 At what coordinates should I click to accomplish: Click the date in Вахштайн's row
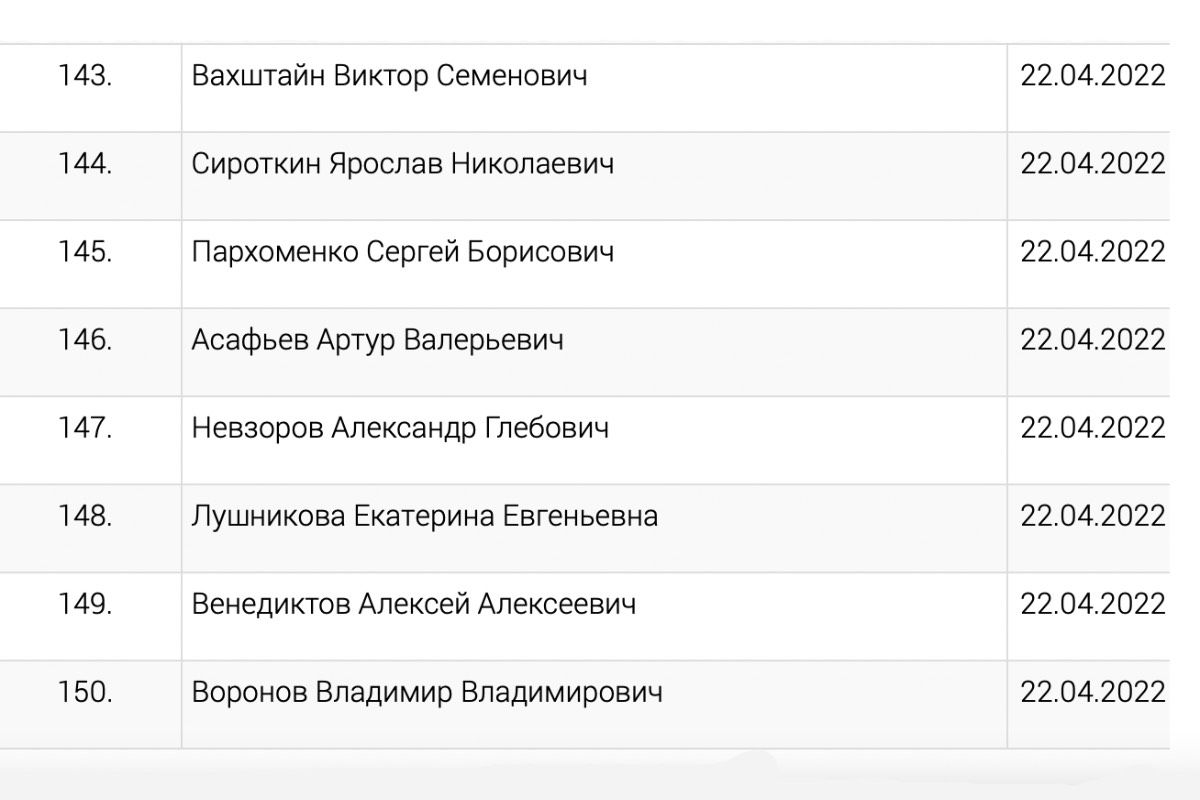[1092, 76]
